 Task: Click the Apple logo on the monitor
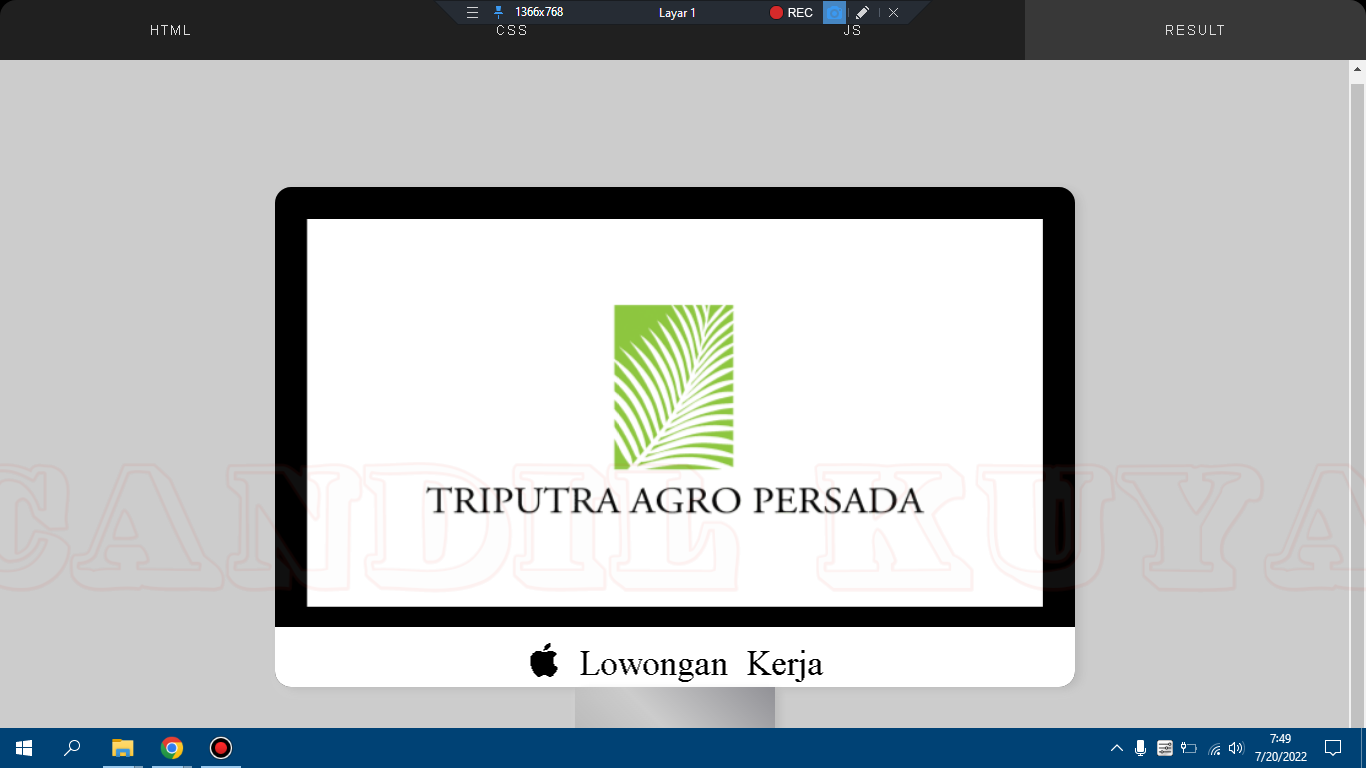click(x=544, y=661)
